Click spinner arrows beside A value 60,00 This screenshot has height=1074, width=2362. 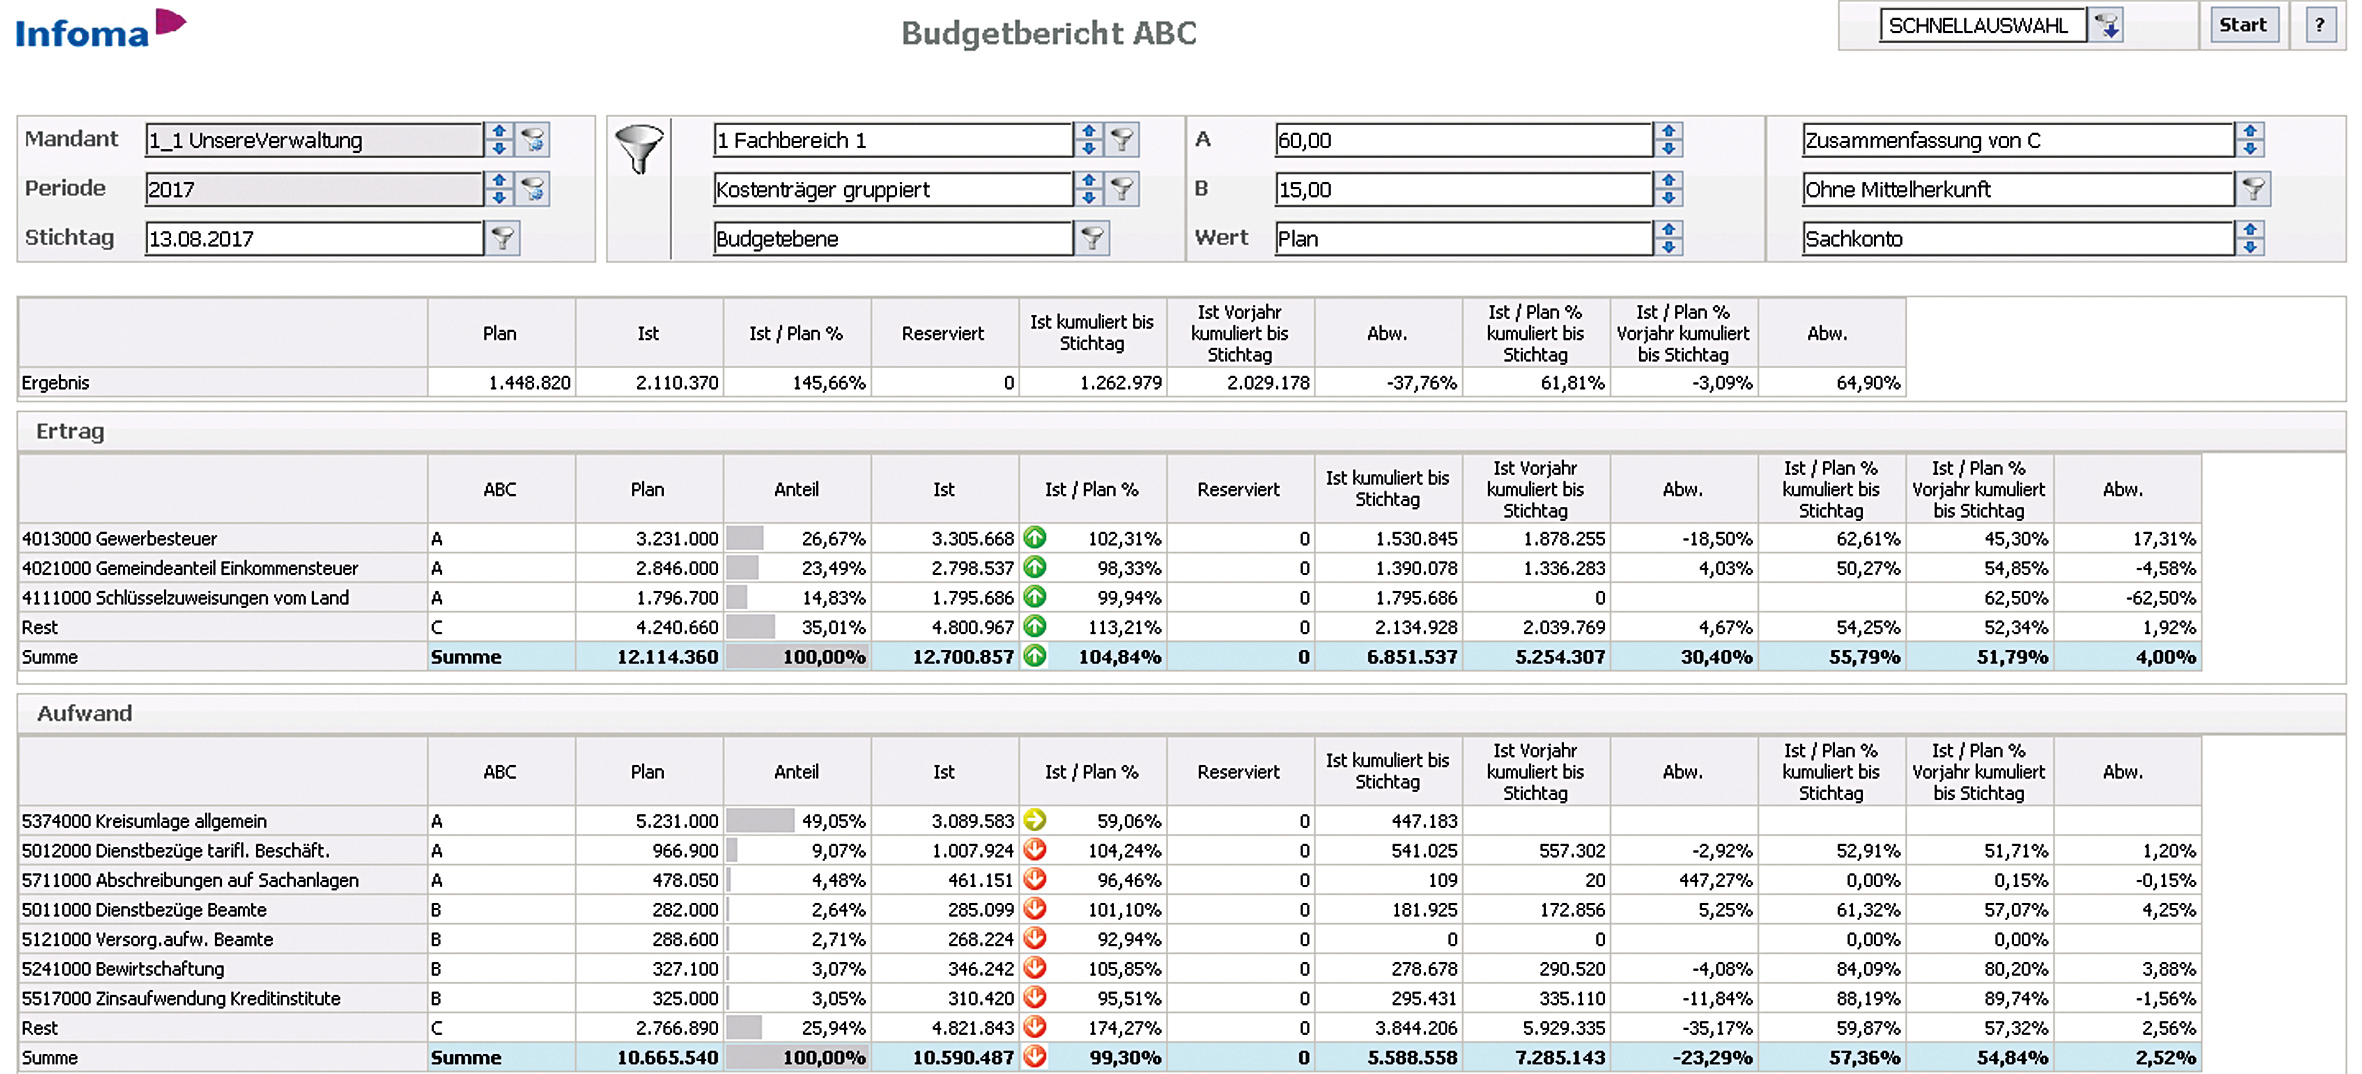[x=1668, y=140]
